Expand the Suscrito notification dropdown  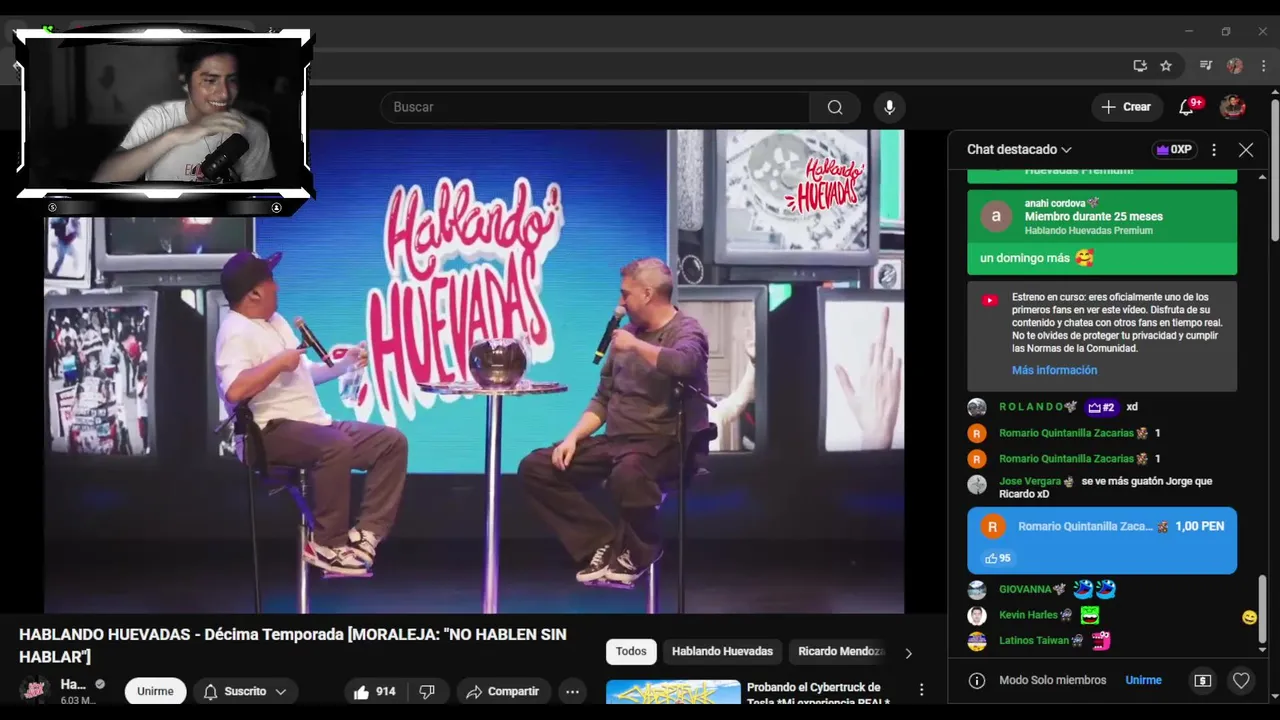[246, 691]
